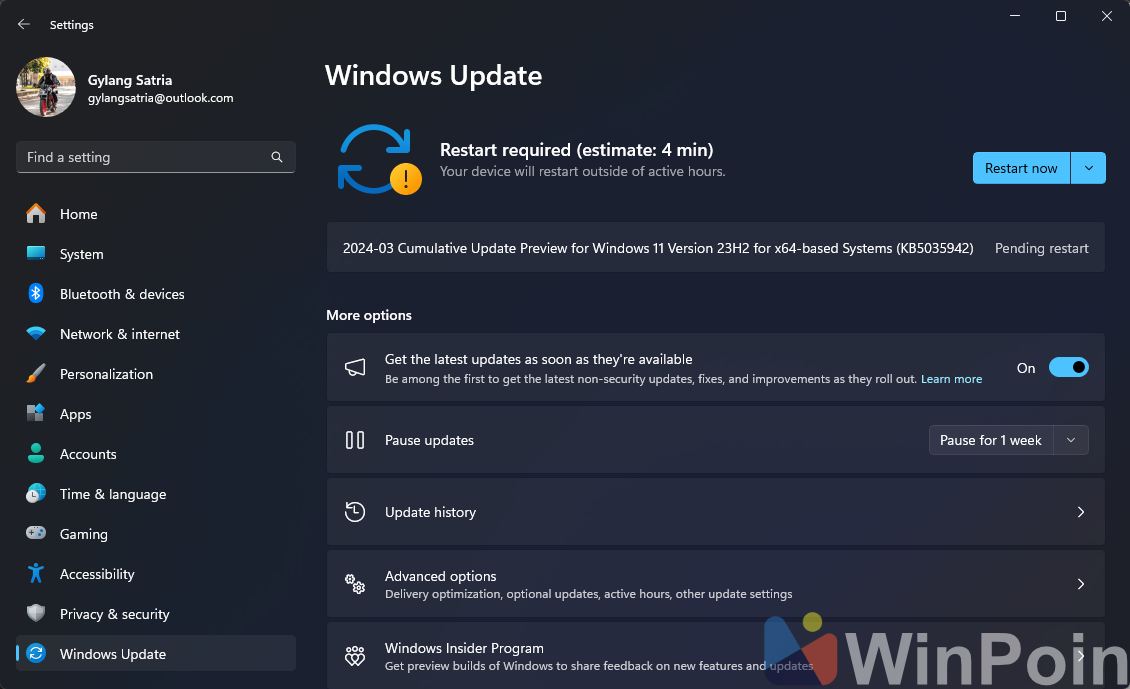Open the Pause for 1 week dropdown arrow
1130x689 pixels.
click(1071, 440)
